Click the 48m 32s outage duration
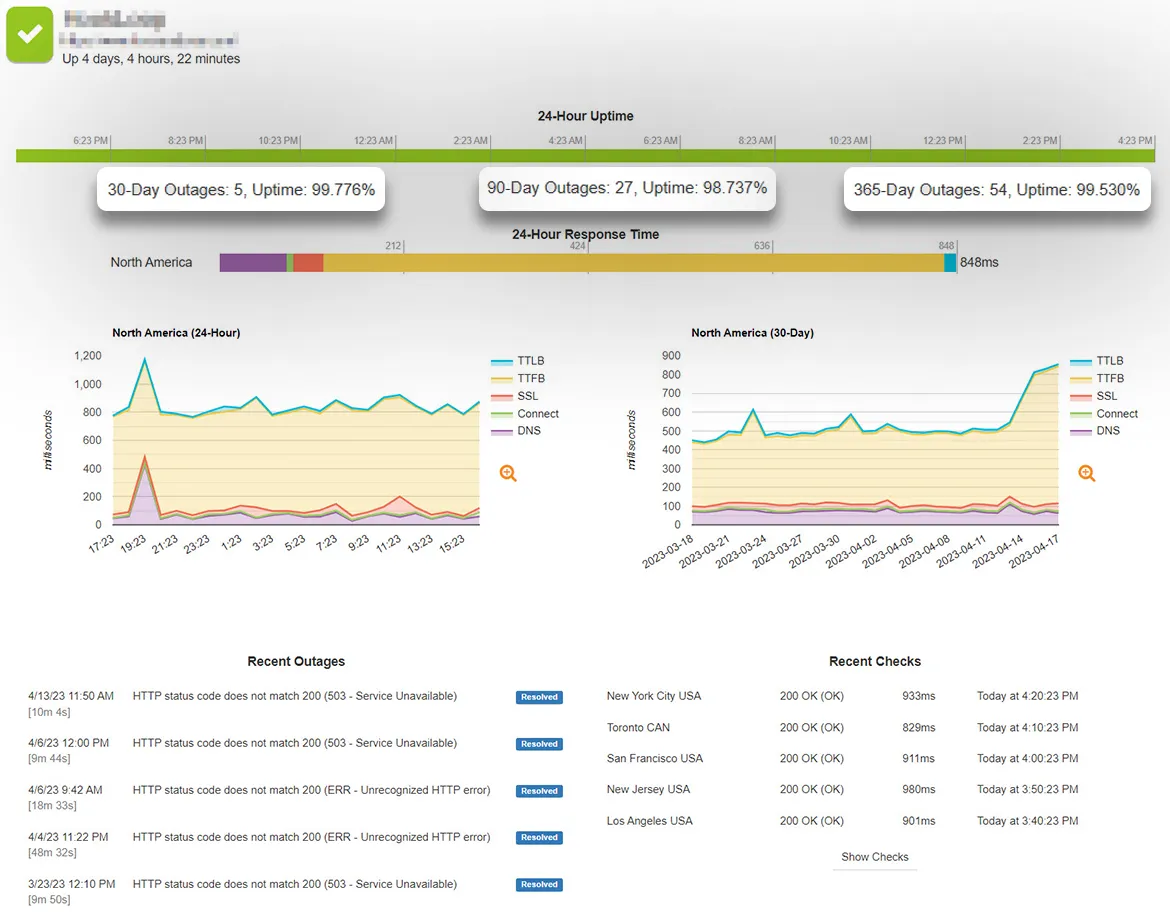The width and height of the screenshot is (1170, 918). (52, 852)
